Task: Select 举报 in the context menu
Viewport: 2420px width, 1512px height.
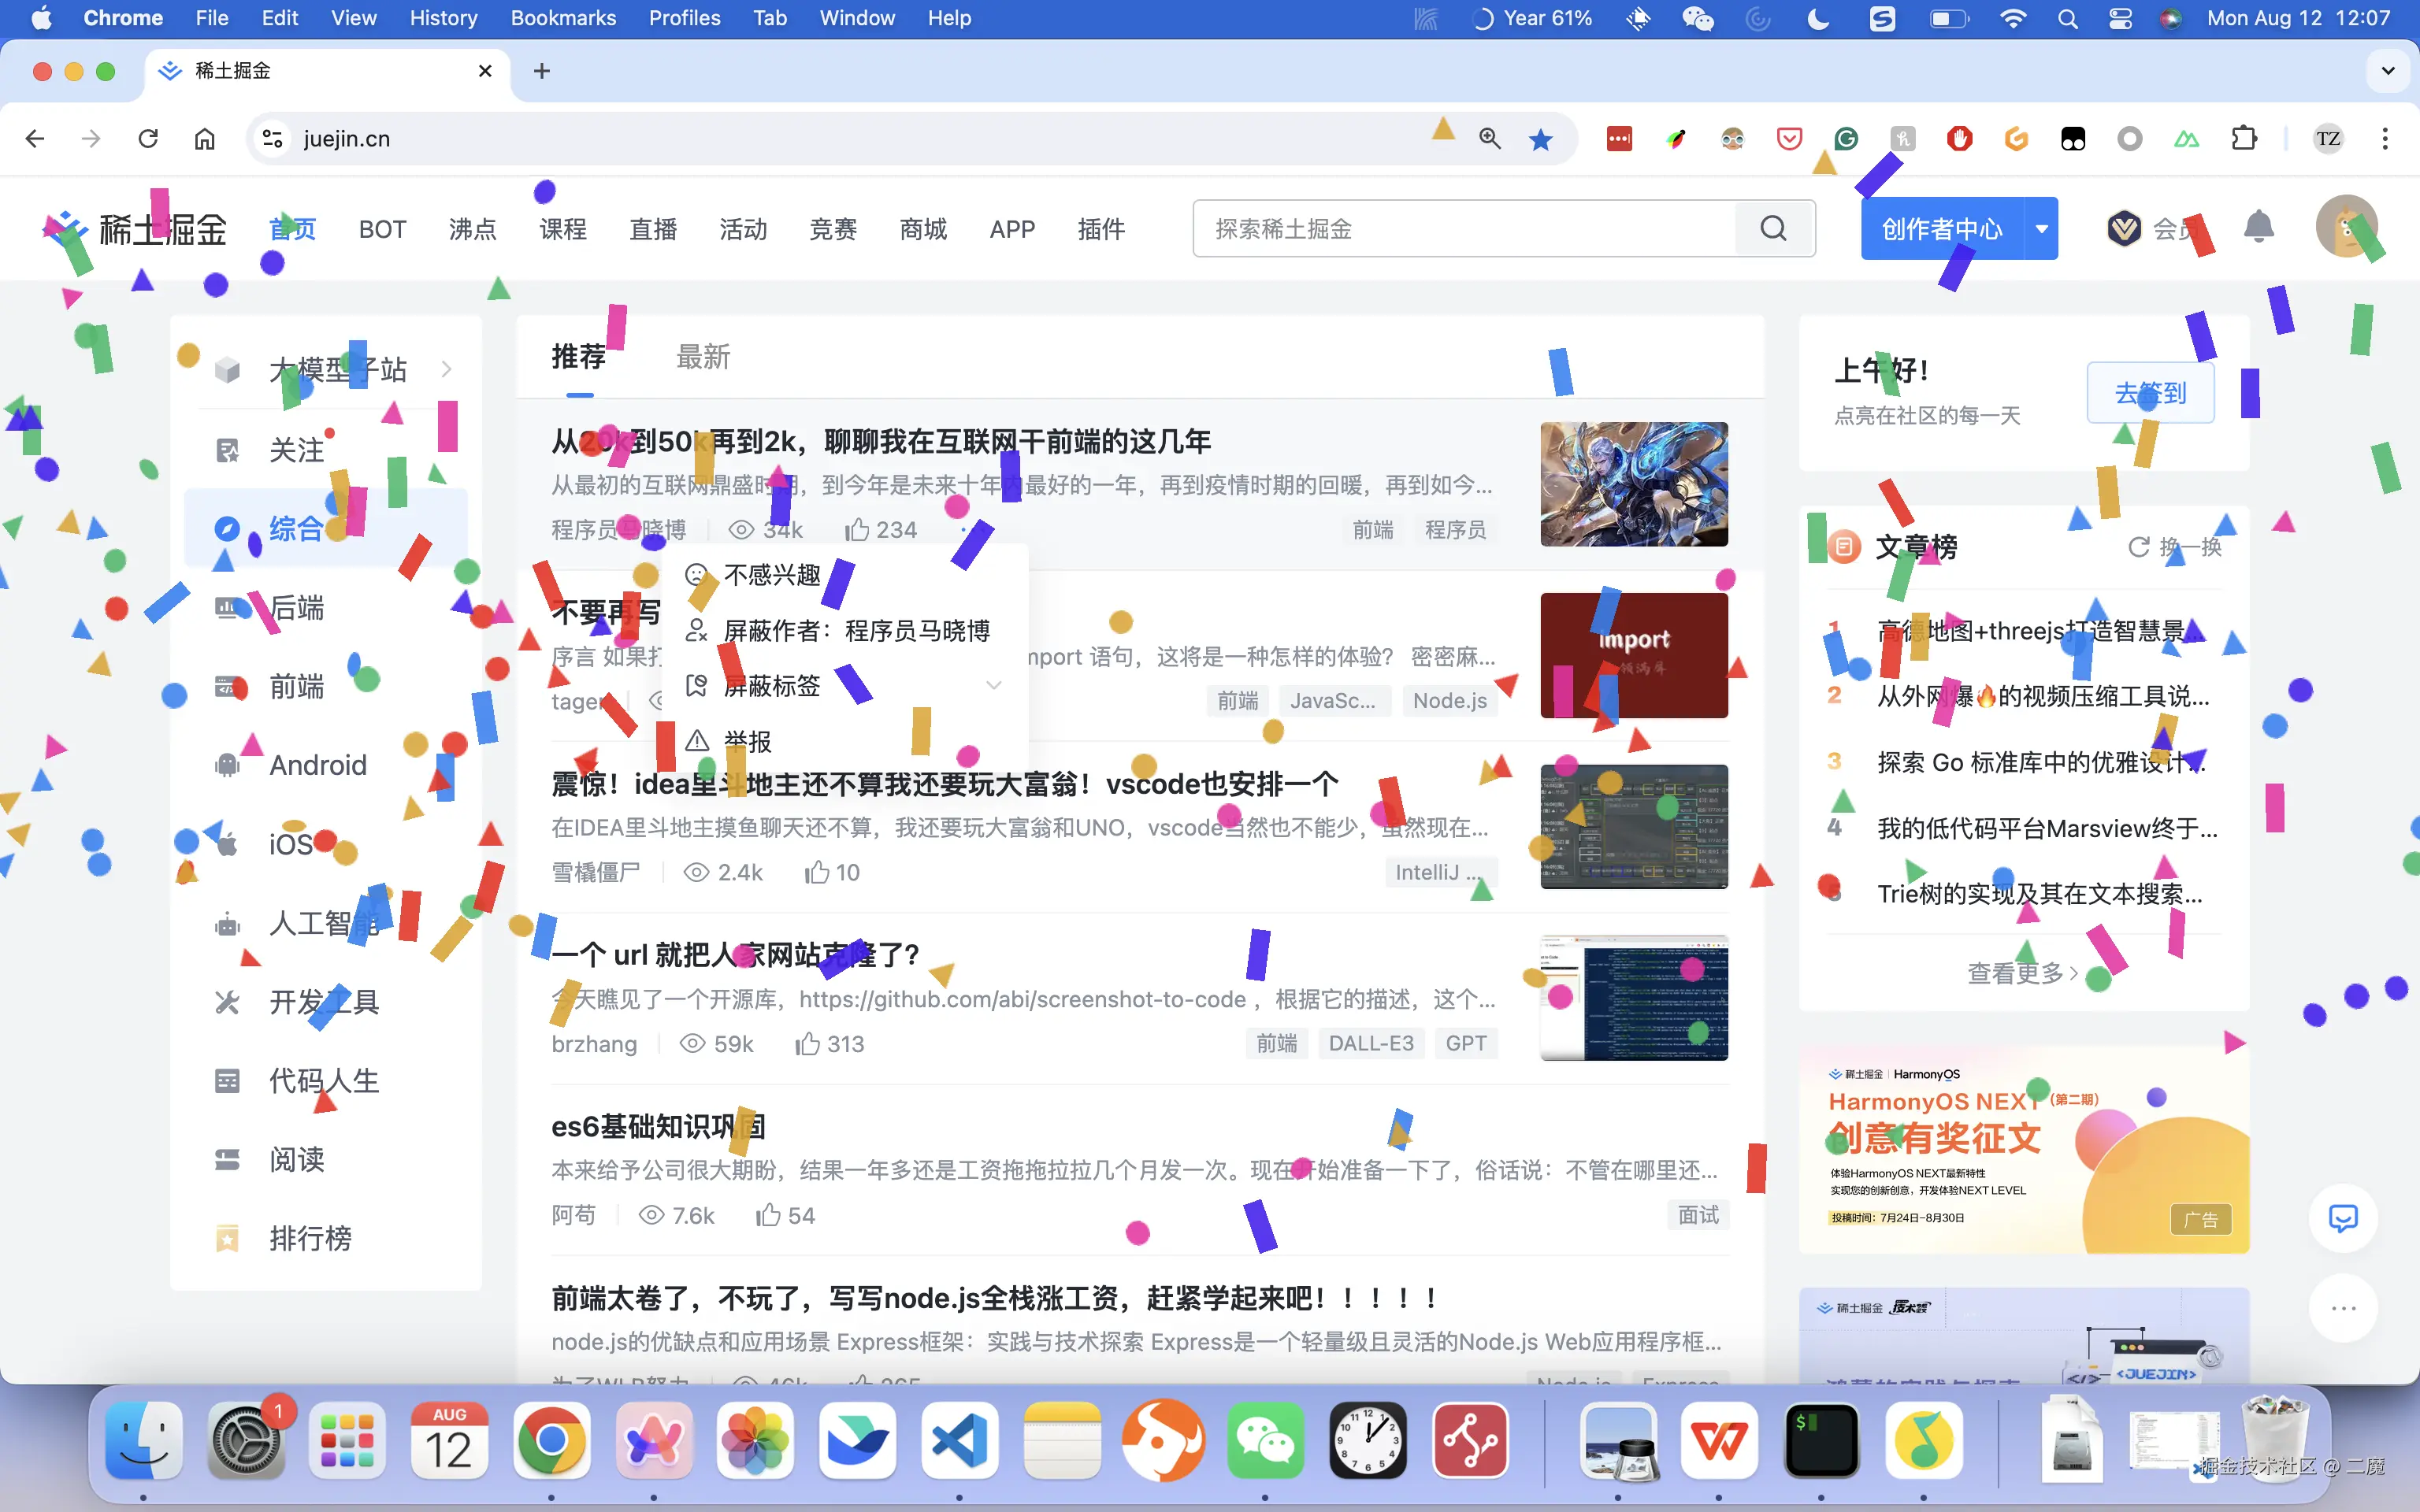Action: (747, 740)
